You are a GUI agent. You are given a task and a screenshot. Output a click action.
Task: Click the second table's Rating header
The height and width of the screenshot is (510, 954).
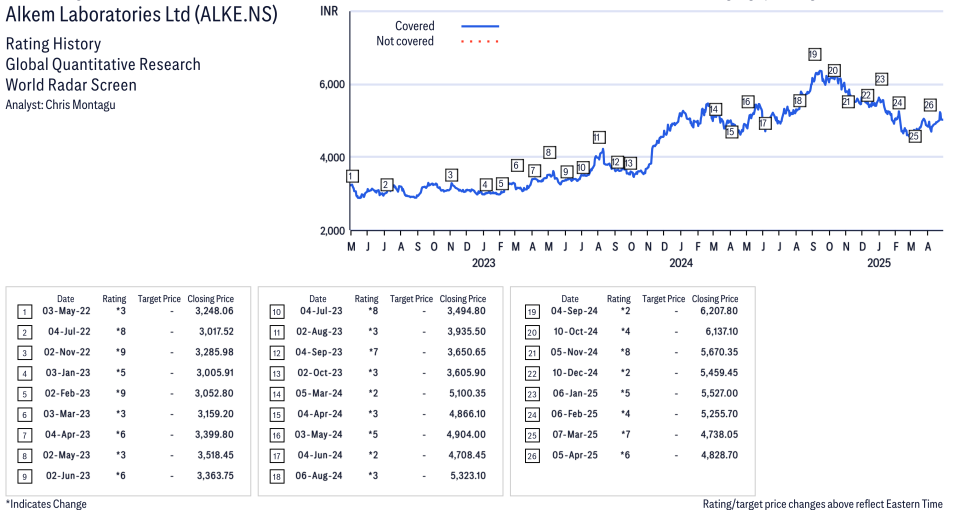(x=366, y=299)
